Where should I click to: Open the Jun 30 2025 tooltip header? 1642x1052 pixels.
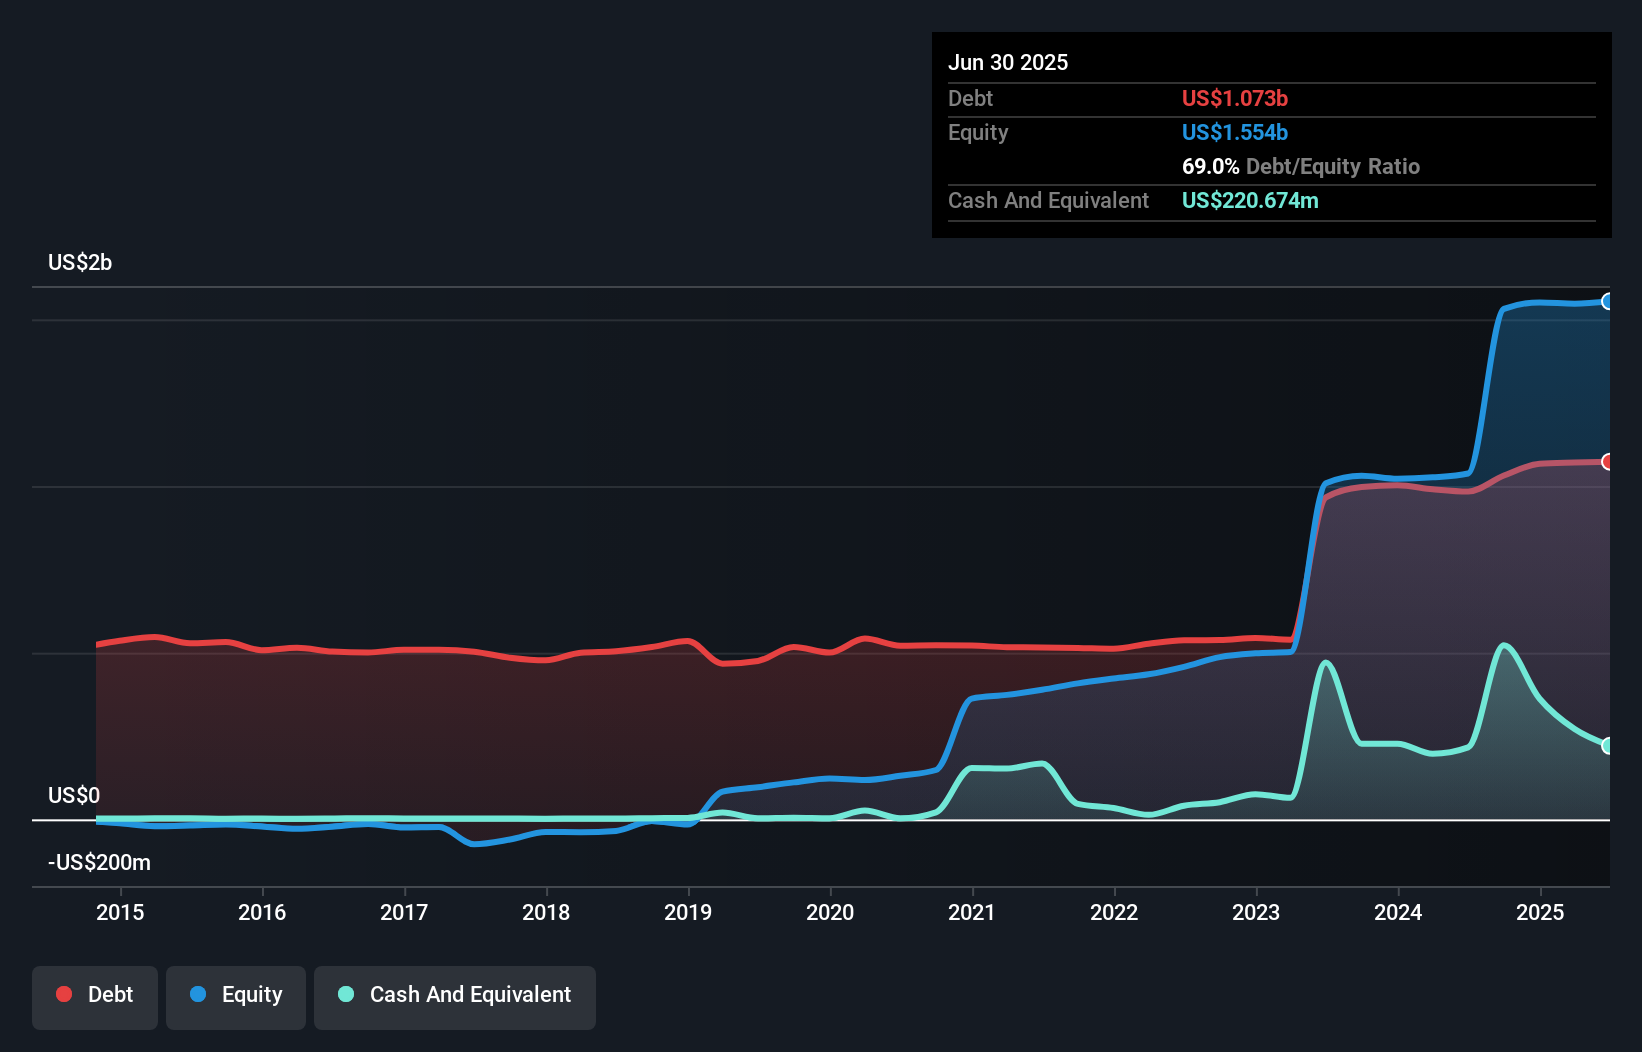(1008, 62)
